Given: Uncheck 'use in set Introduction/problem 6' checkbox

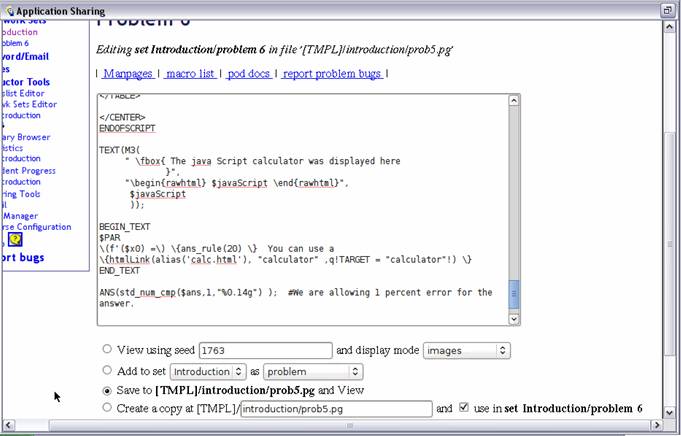Looking at the screenshot, I should (463, 408).
